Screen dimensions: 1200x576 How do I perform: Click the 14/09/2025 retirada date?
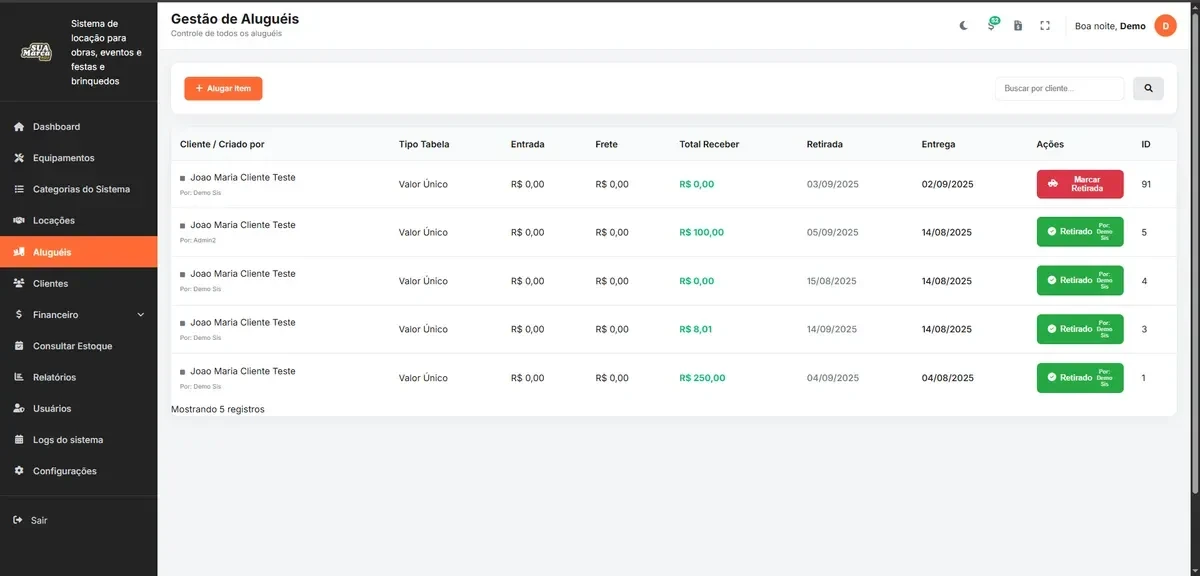click(832, 329)
